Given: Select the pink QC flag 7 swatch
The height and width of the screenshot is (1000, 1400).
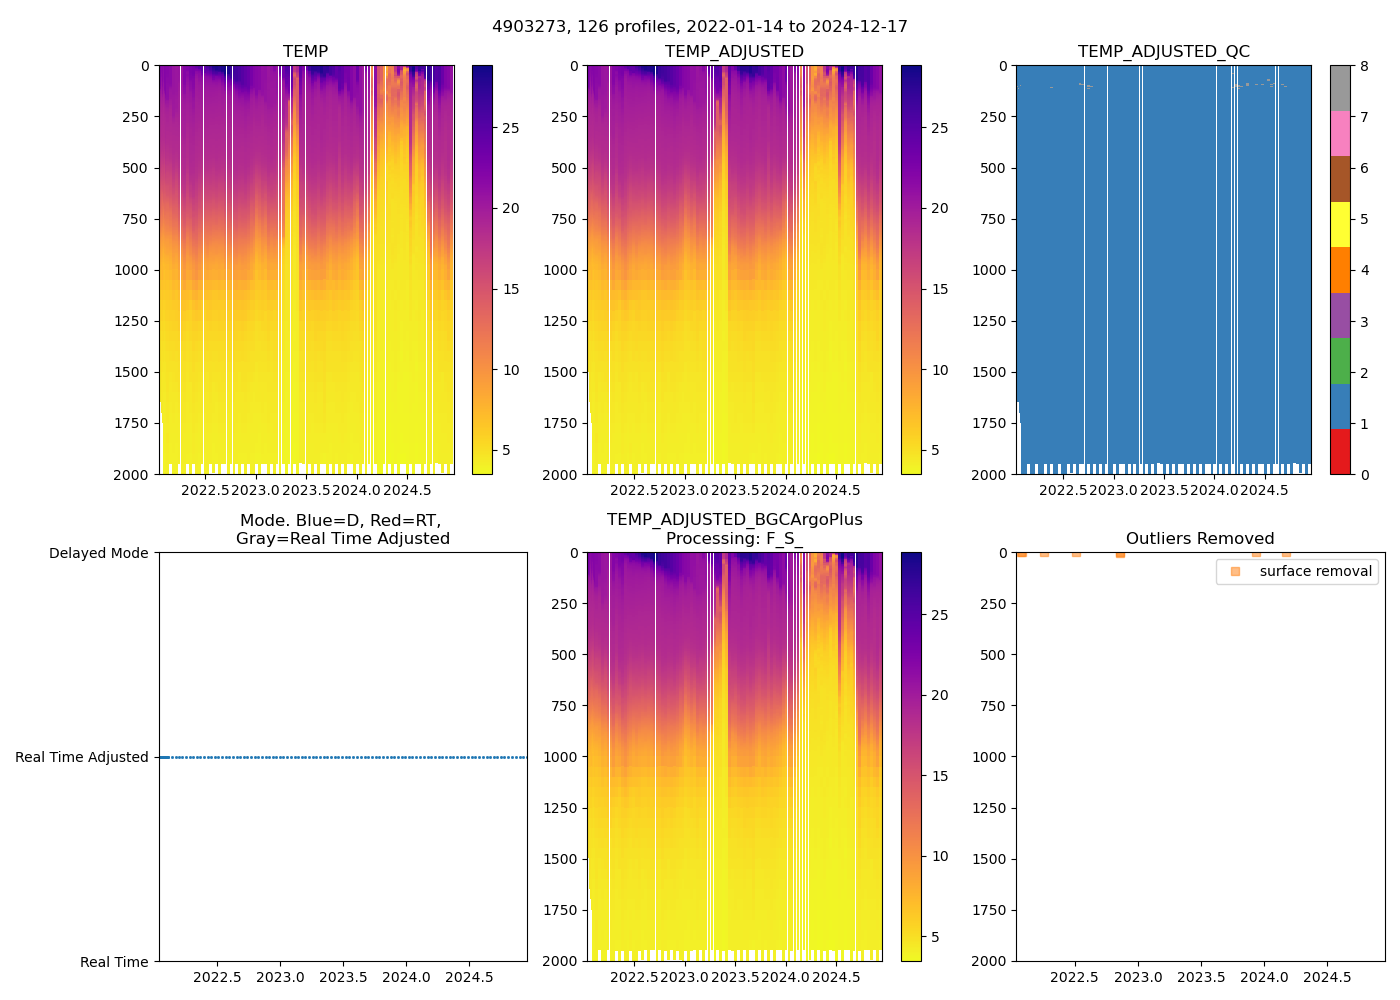Looking at the screenshot, I should pyautogui.click(x=1340, y=133).
